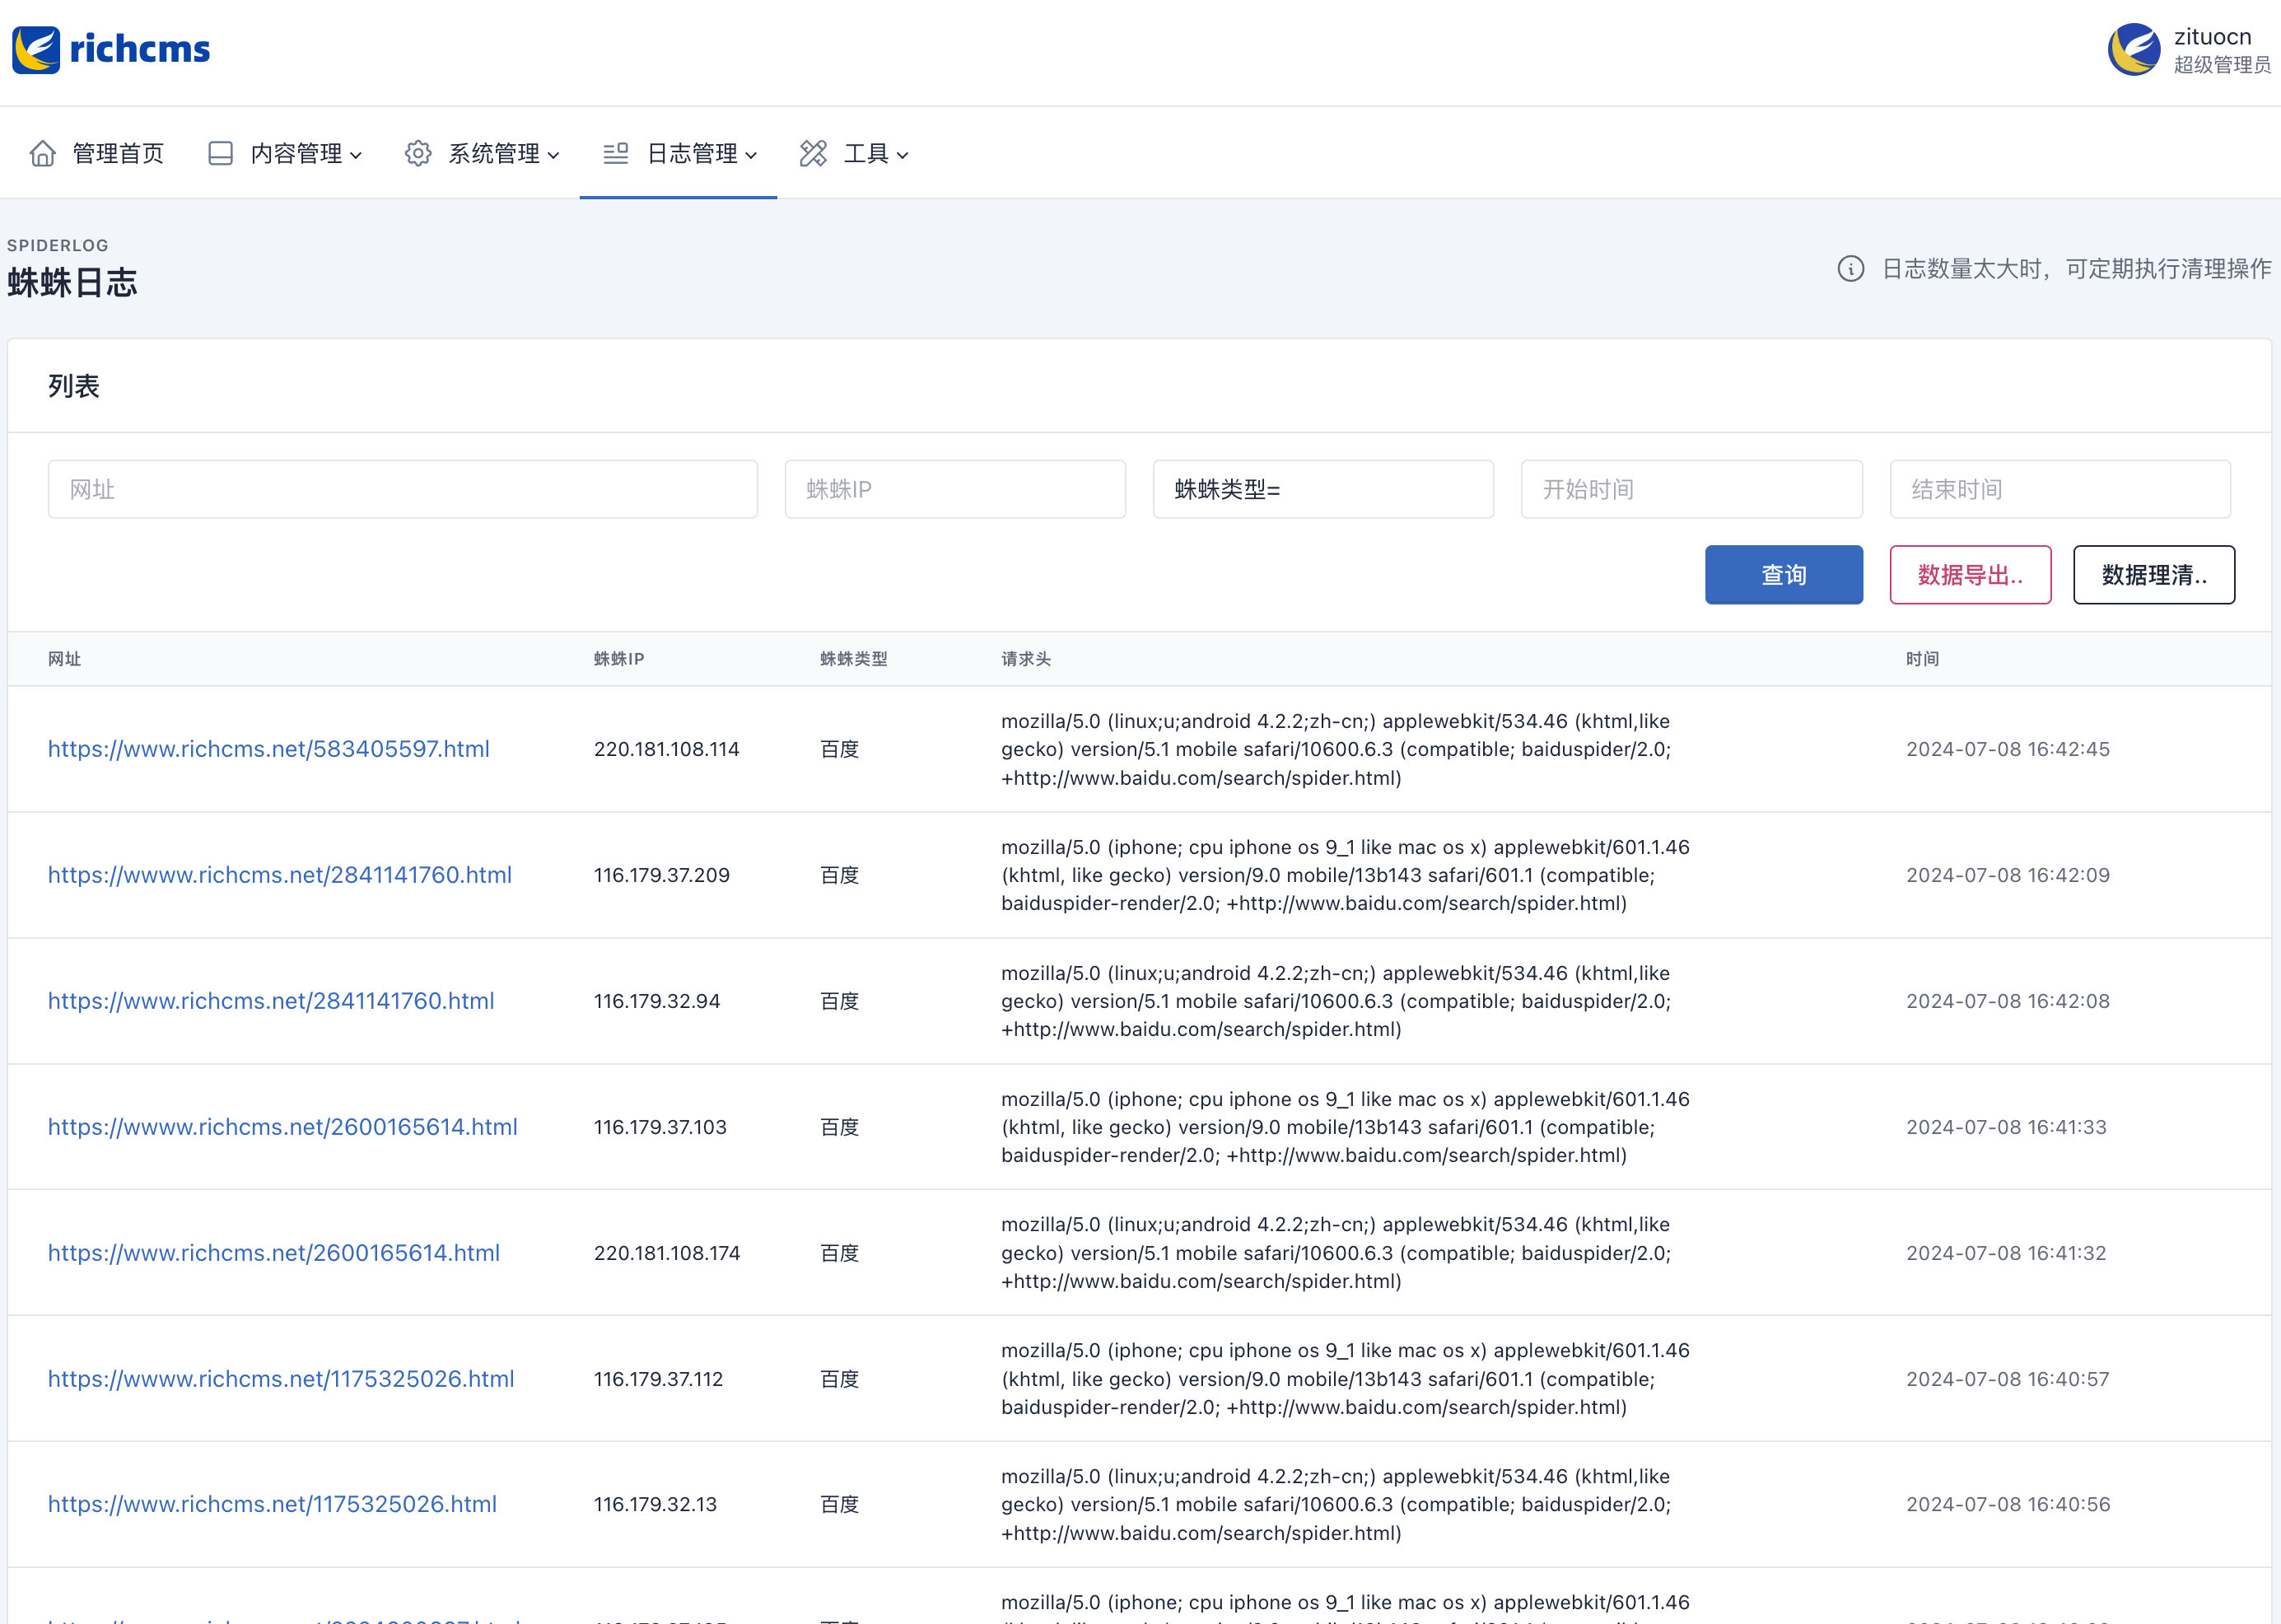Select IP cell 116.179.37.209
The width and height of the screenshot is (2281, 1624).
[662, 875]
